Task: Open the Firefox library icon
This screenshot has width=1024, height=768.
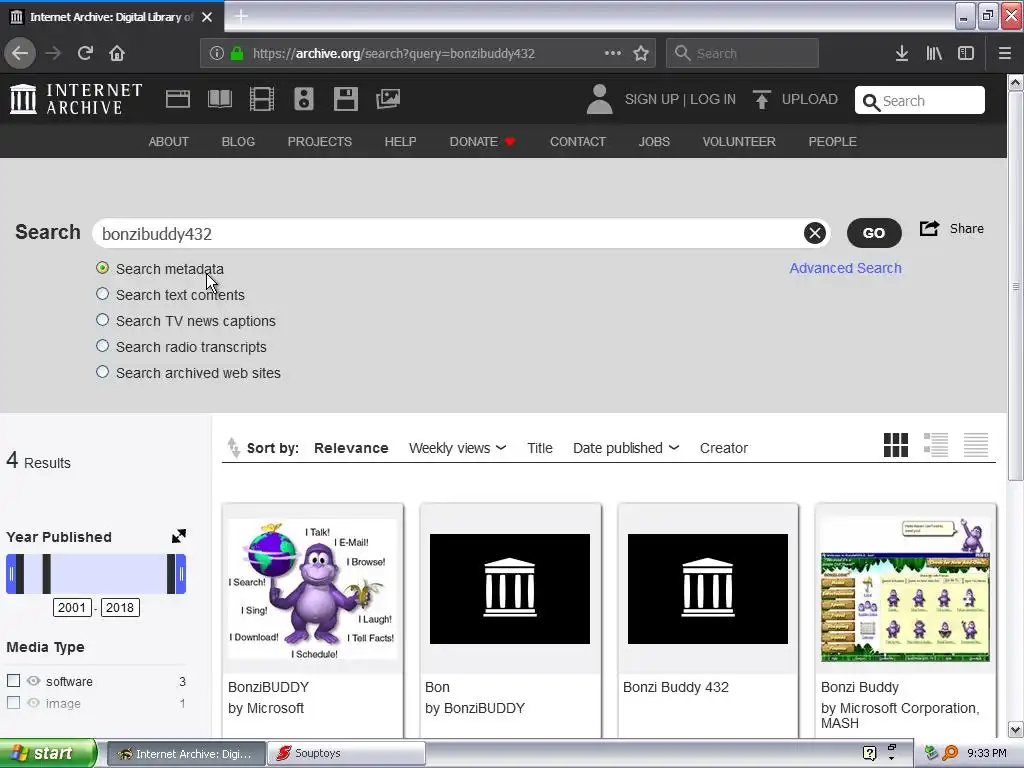Action: pos(934,53)
